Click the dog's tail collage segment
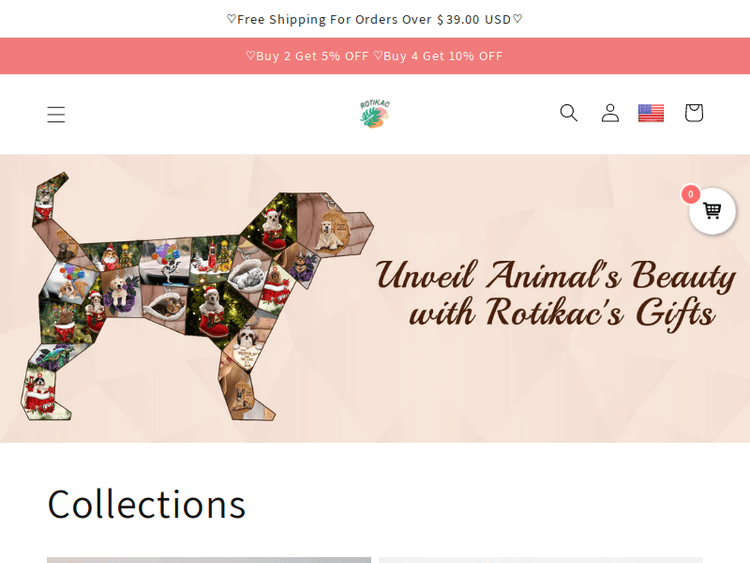 coord(50,199)
